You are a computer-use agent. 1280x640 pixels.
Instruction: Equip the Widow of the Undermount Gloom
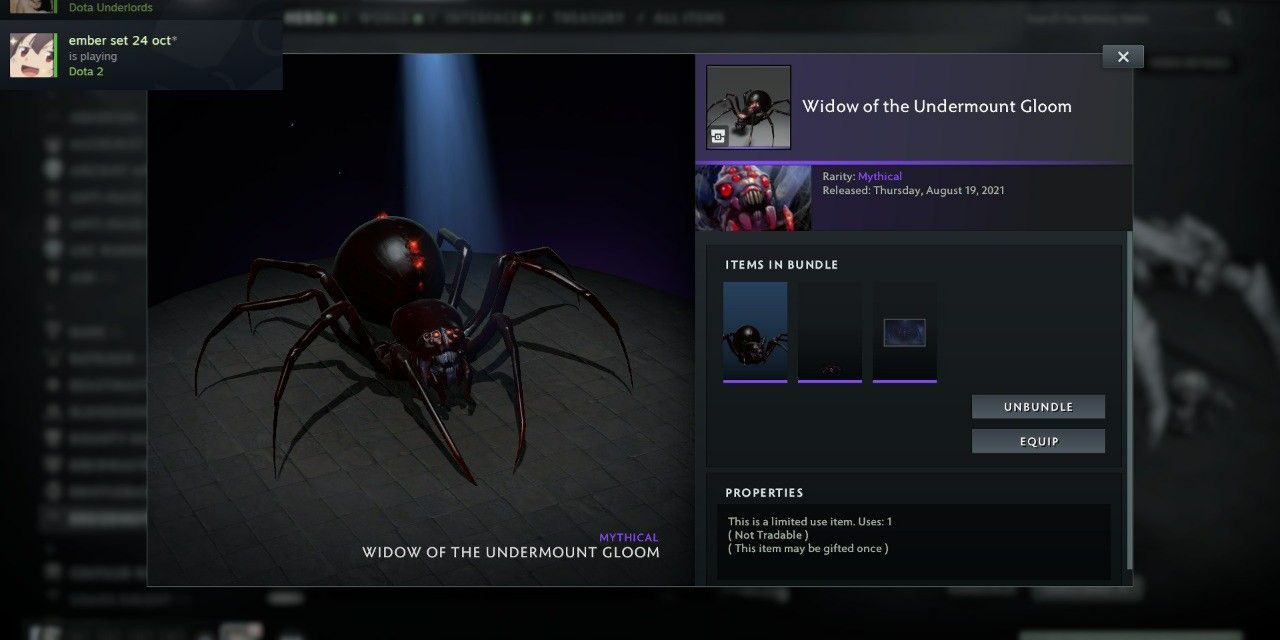pos(1038,441)
